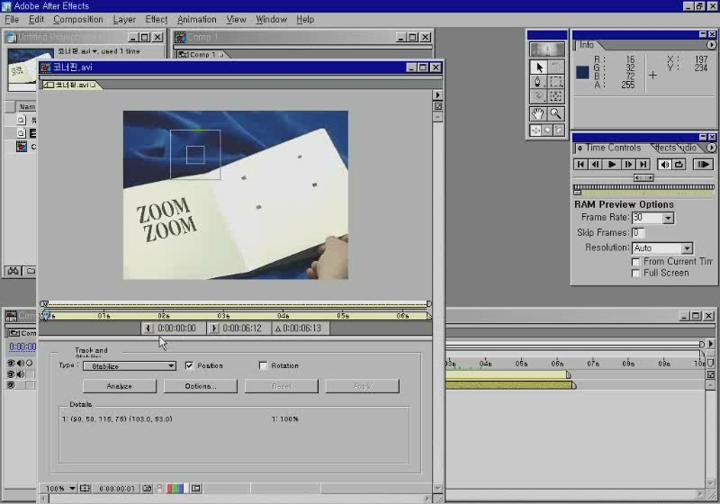Click the binoculars find icon in Project window
Viewport: 720px width, 504px height.
[x=13, y=271]
